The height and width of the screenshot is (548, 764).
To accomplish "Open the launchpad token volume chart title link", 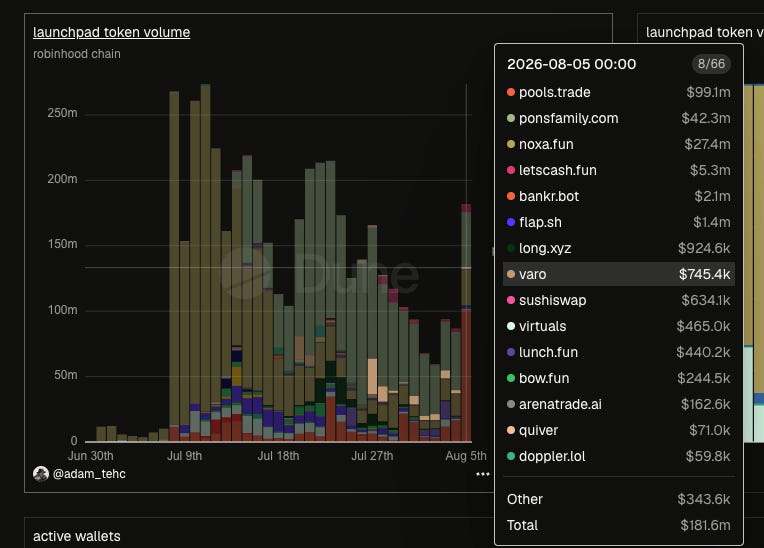I will coord(112,32).
